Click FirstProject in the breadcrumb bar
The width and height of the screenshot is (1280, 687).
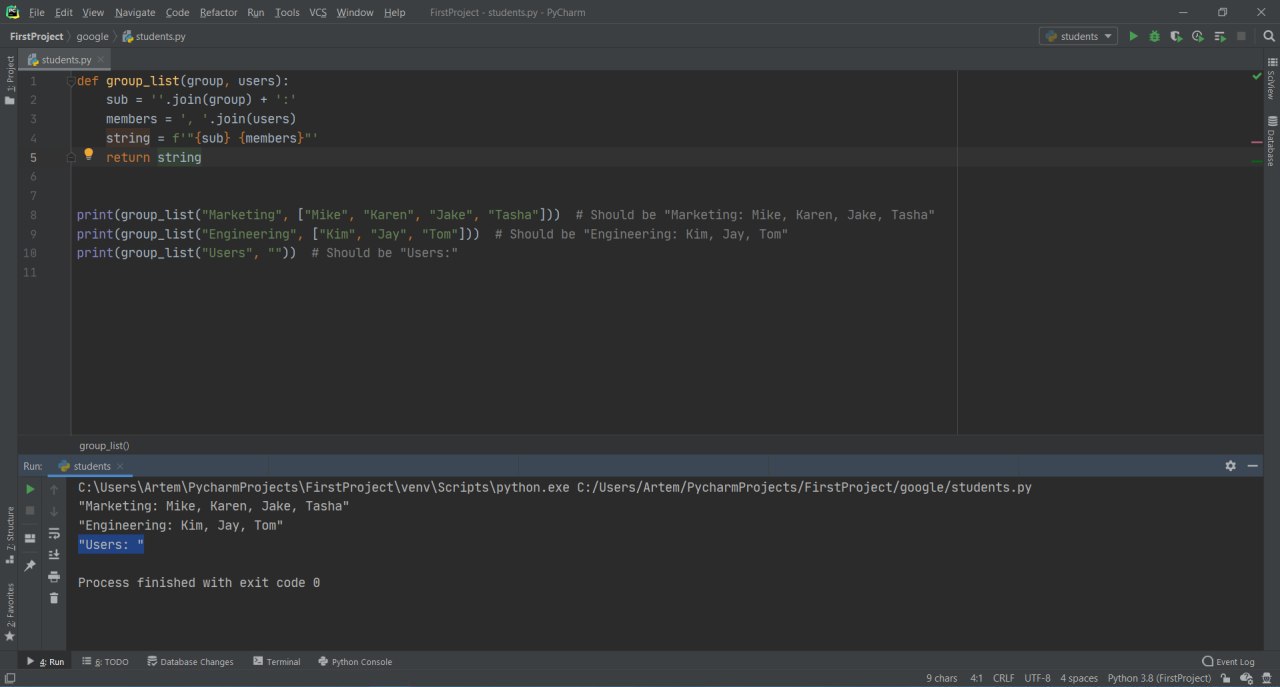point(36,36)
